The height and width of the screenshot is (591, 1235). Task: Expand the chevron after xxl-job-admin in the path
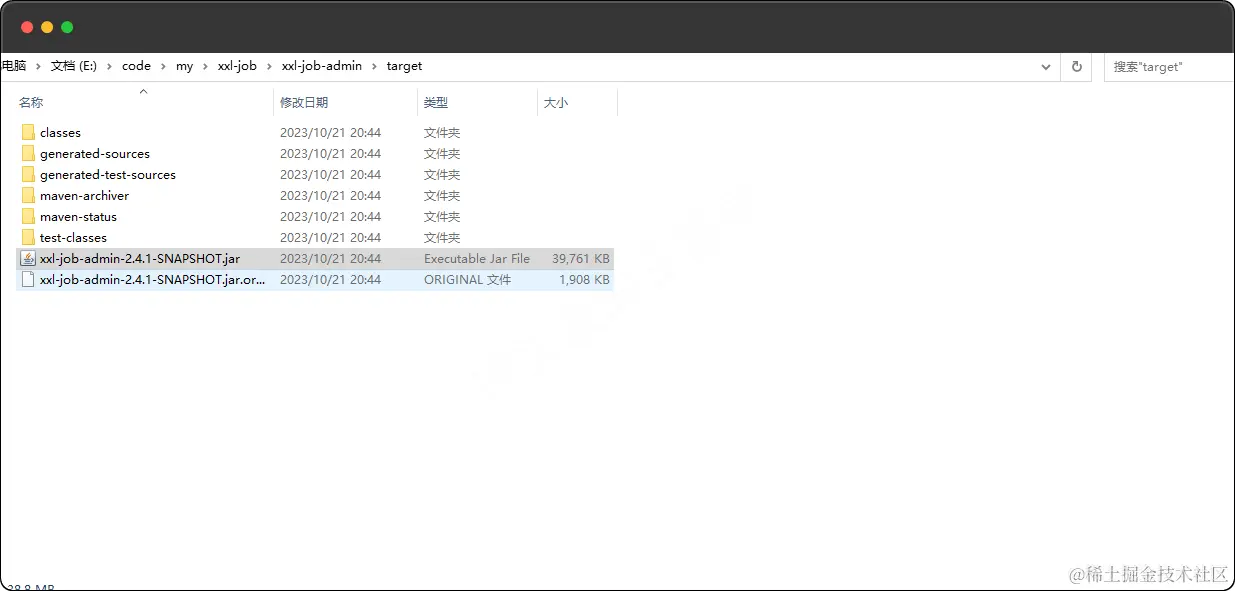tap(375, 66)
